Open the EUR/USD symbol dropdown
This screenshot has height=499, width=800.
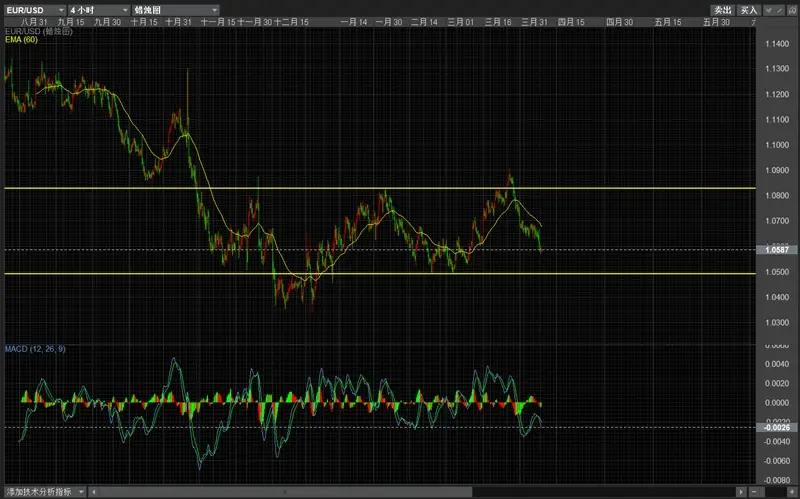pyautogui.click(x=35, y=10)
